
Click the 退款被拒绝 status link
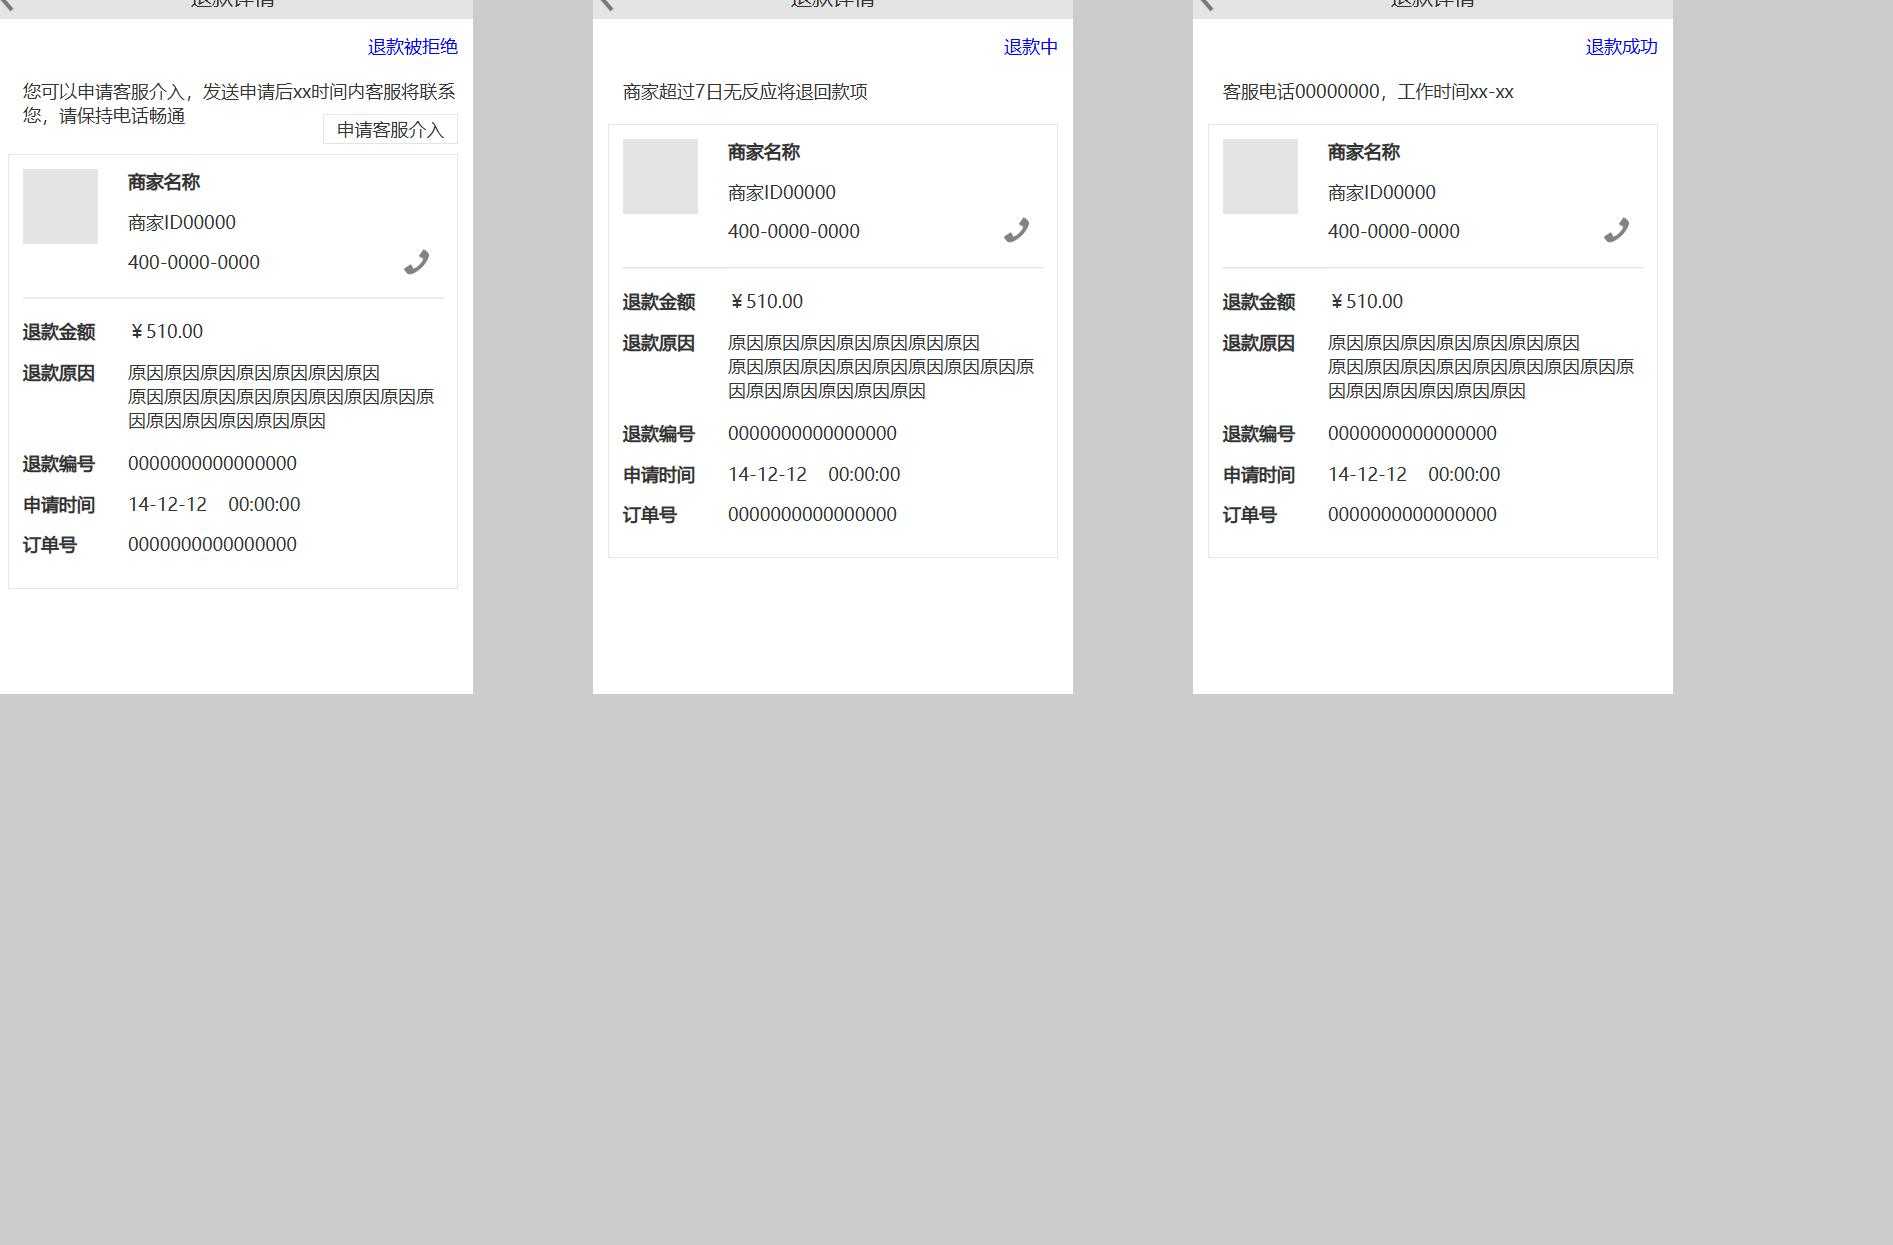coord(412,47)
